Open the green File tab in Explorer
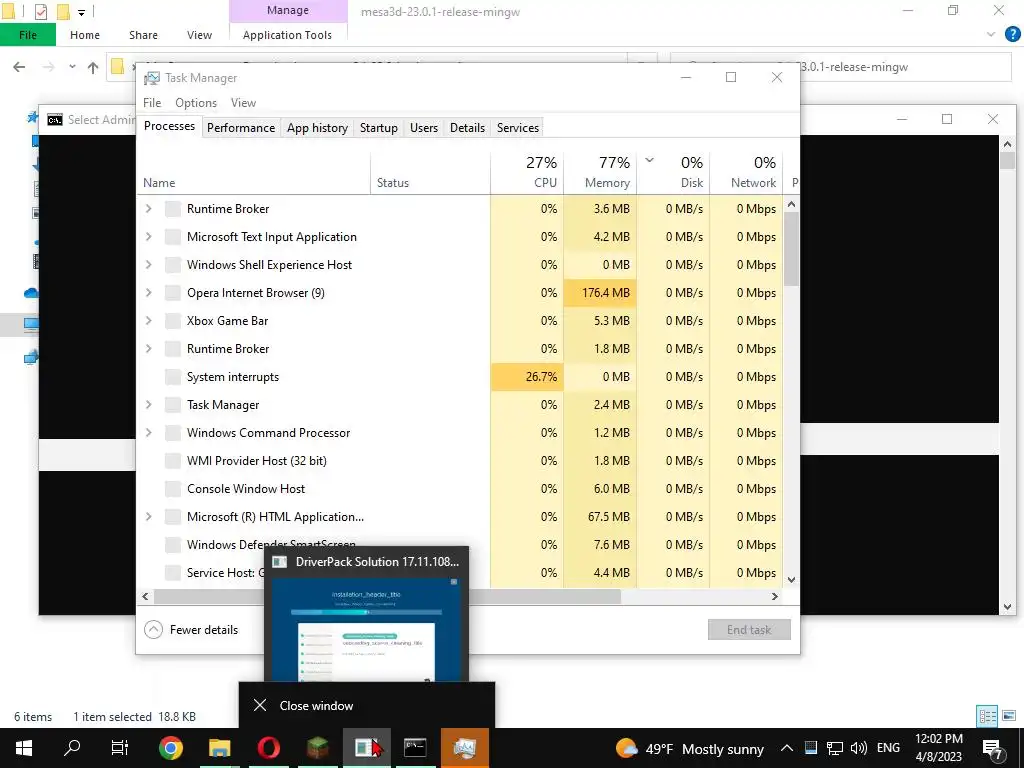The image size is (1024, 768). pos(28,35)
